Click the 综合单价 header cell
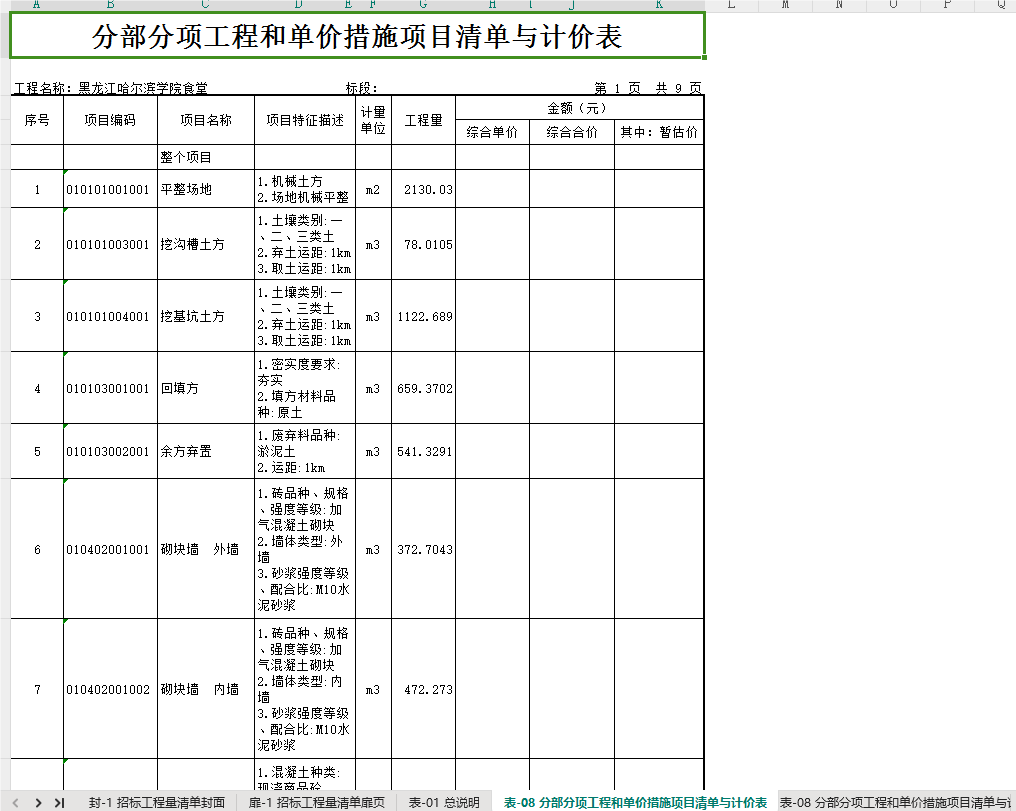Screen dimensions: 1016x811 [492, 132]
